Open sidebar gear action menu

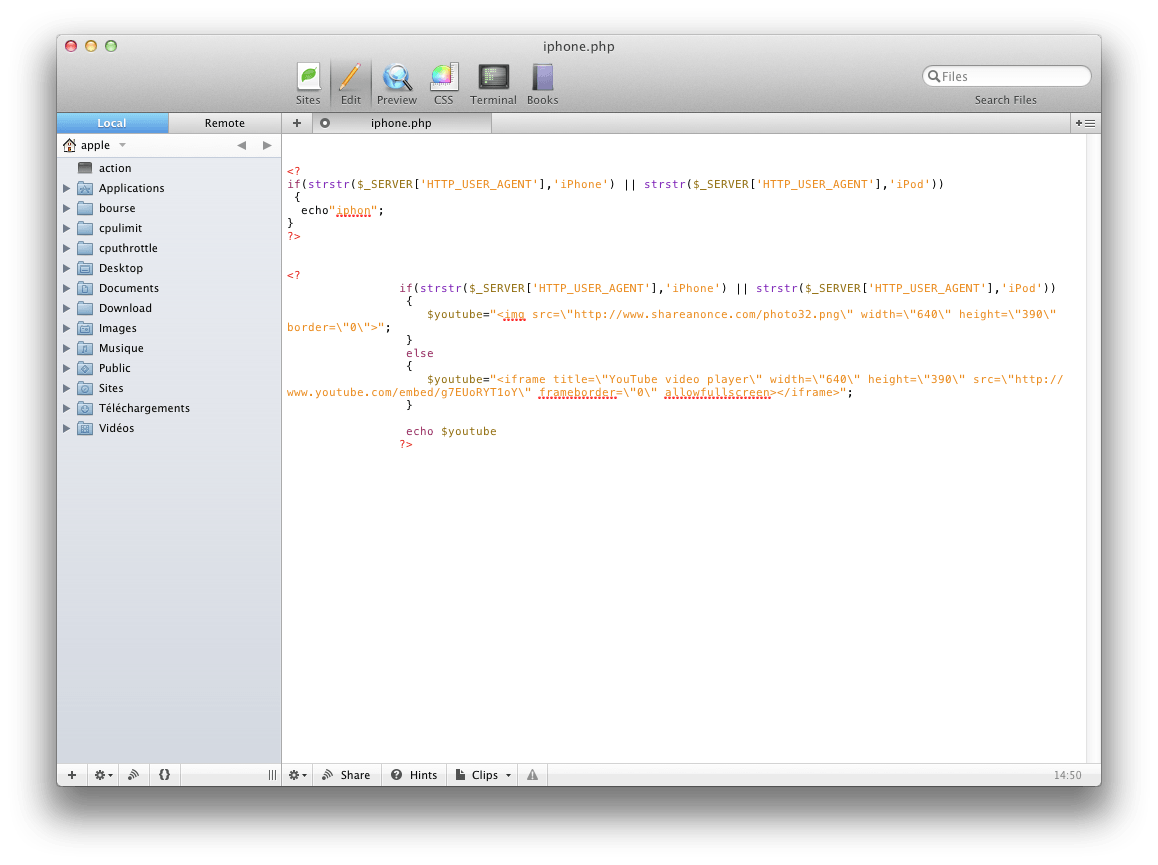[x=103, y=775]
